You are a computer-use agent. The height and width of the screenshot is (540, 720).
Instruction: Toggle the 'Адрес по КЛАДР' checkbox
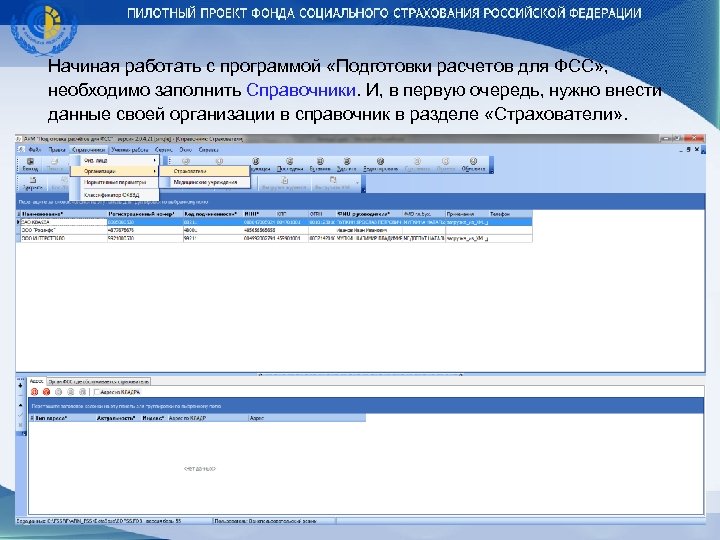(x=97, y=392)
